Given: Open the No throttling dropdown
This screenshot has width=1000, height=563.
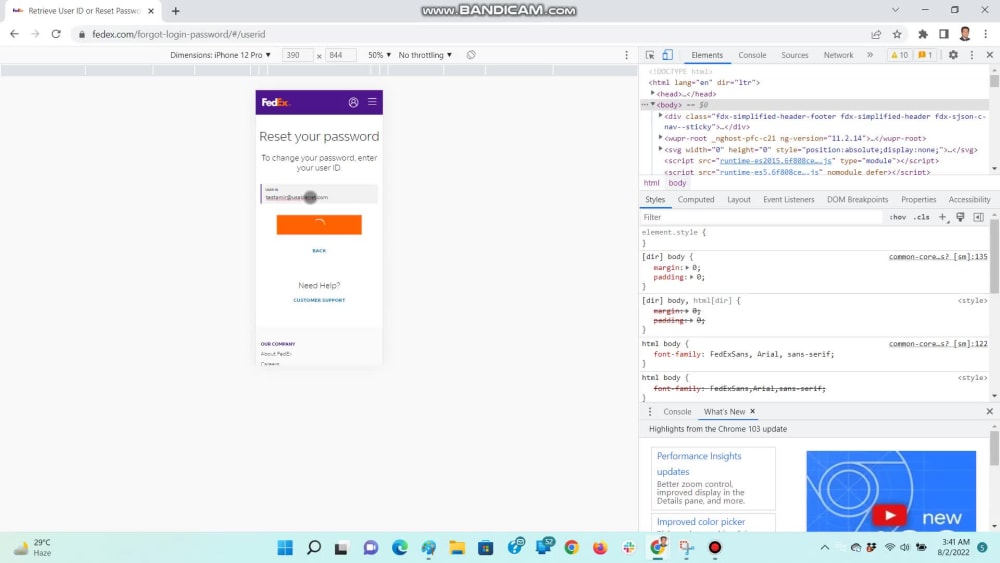Looking at the screenshot, I should 425,55.
